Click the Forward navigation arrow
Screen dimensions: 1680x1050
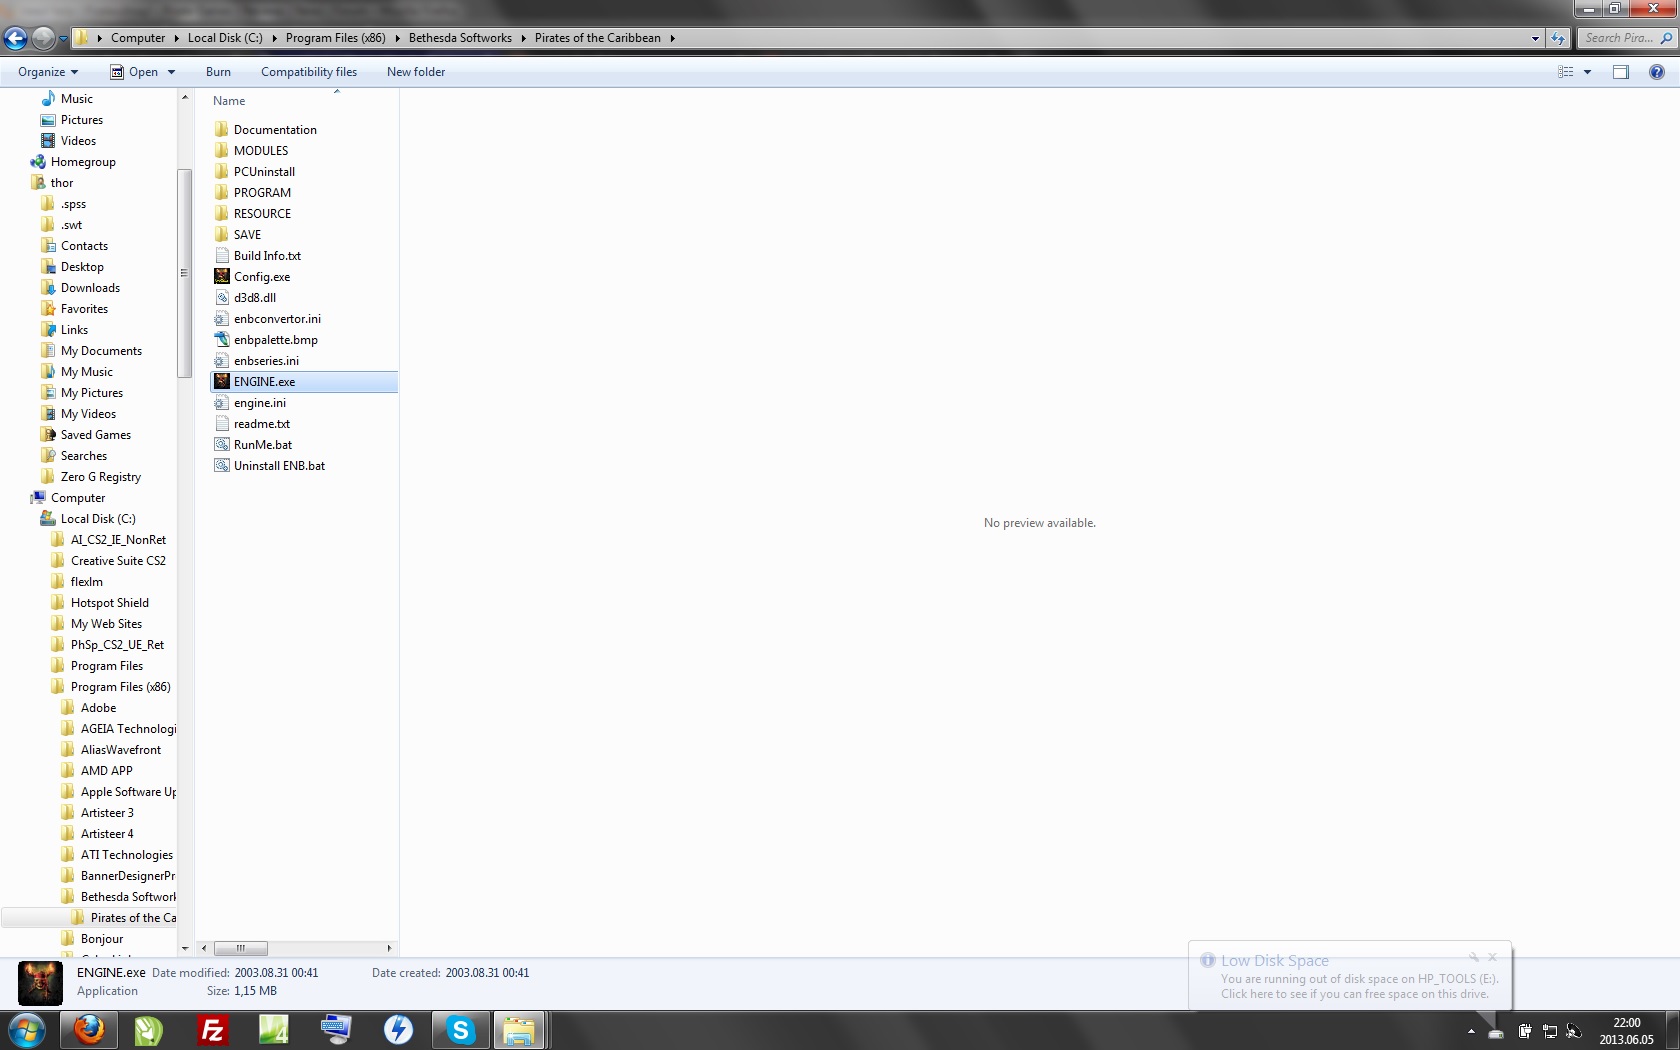(43, 38)
